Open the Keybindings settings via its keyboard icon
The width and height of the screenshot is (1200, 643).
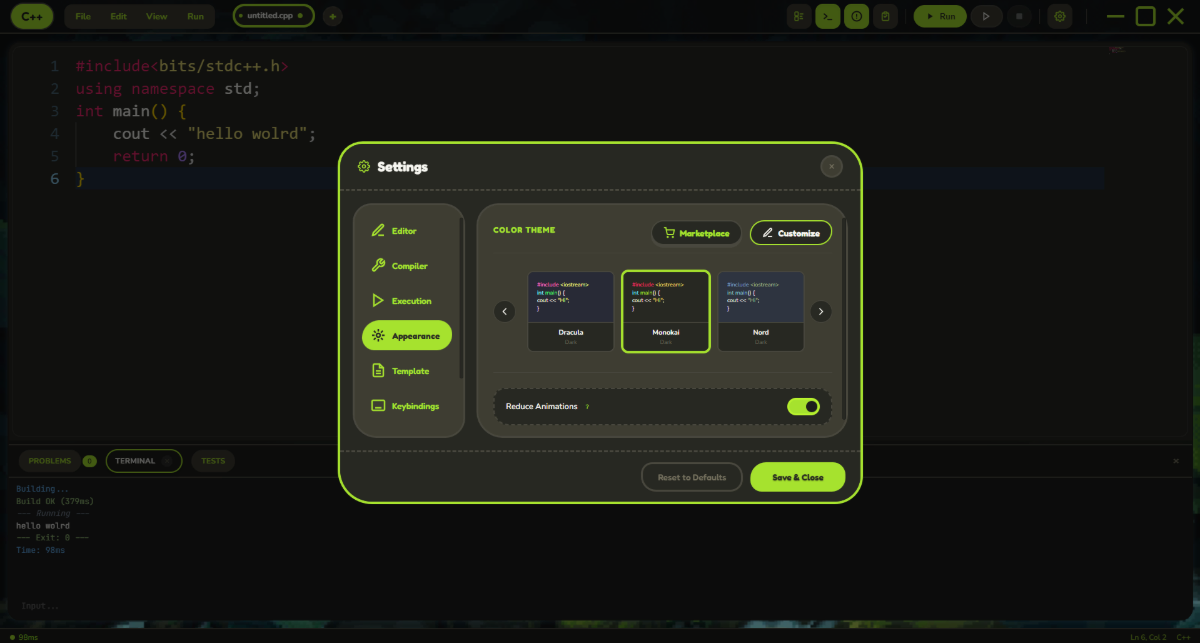[379, 406]
